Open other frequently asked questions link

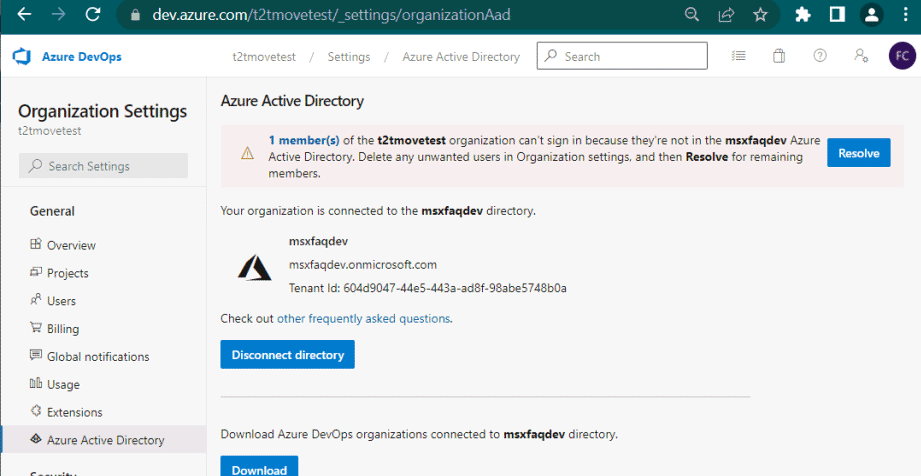coord(364,319)
